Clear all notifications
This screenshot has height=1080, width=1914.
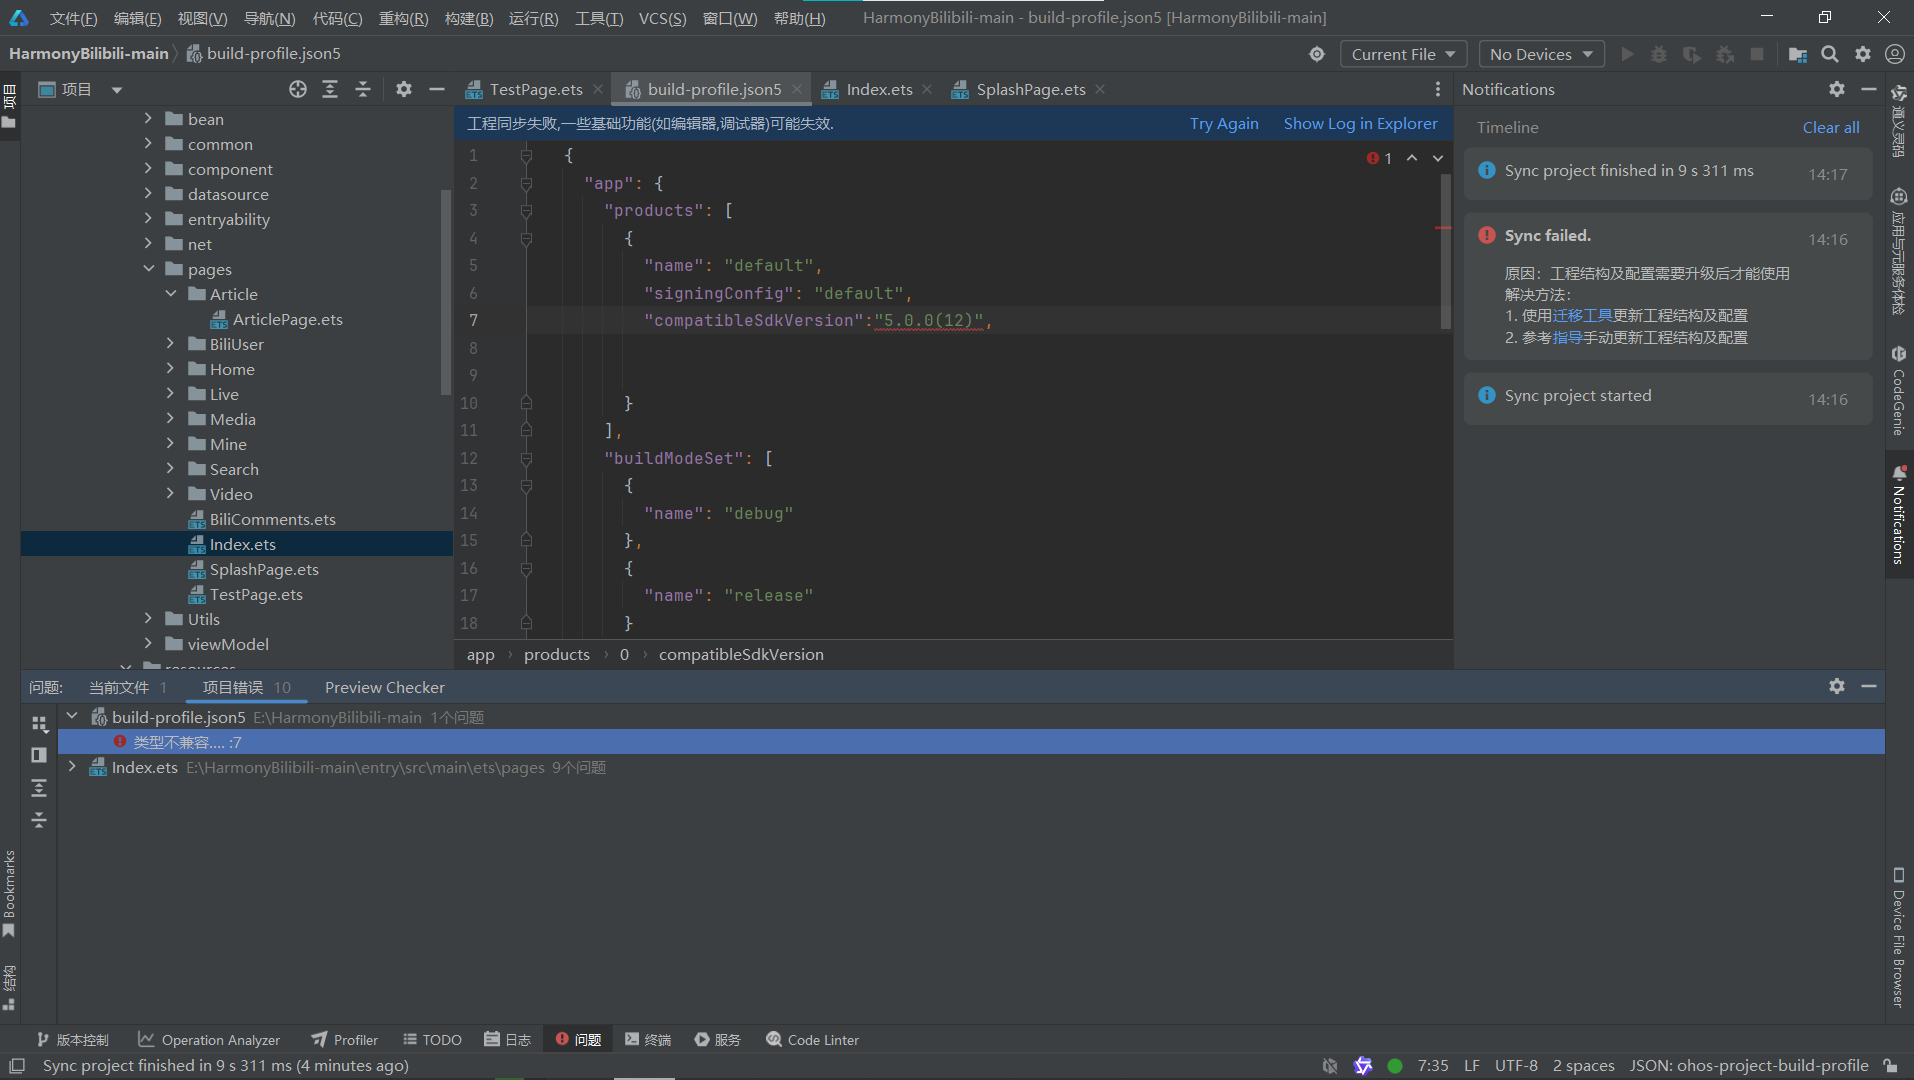(1831, 127)
